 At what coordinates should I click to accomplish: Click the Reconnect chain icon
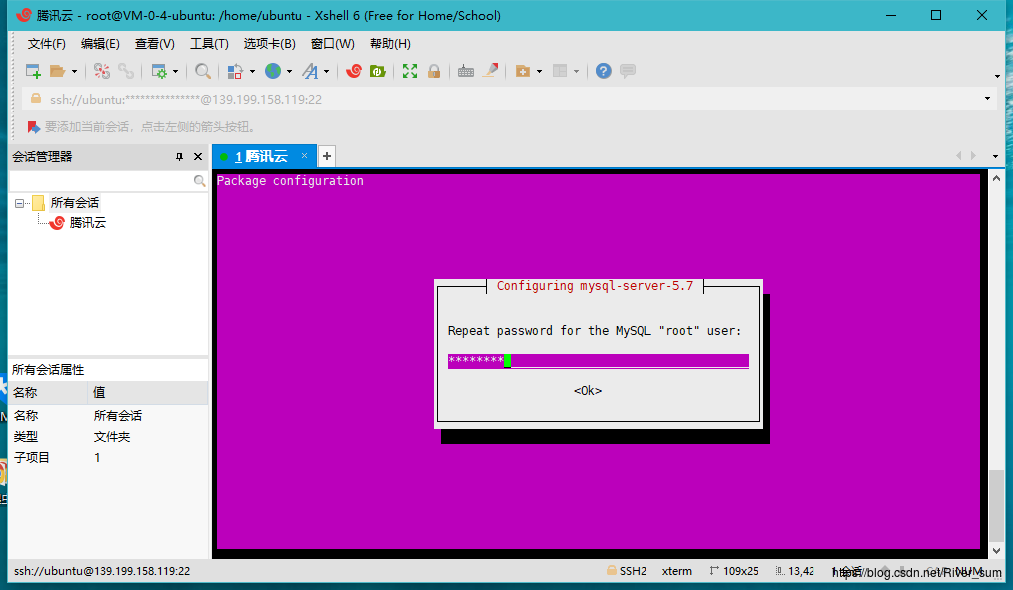[126, 71]
